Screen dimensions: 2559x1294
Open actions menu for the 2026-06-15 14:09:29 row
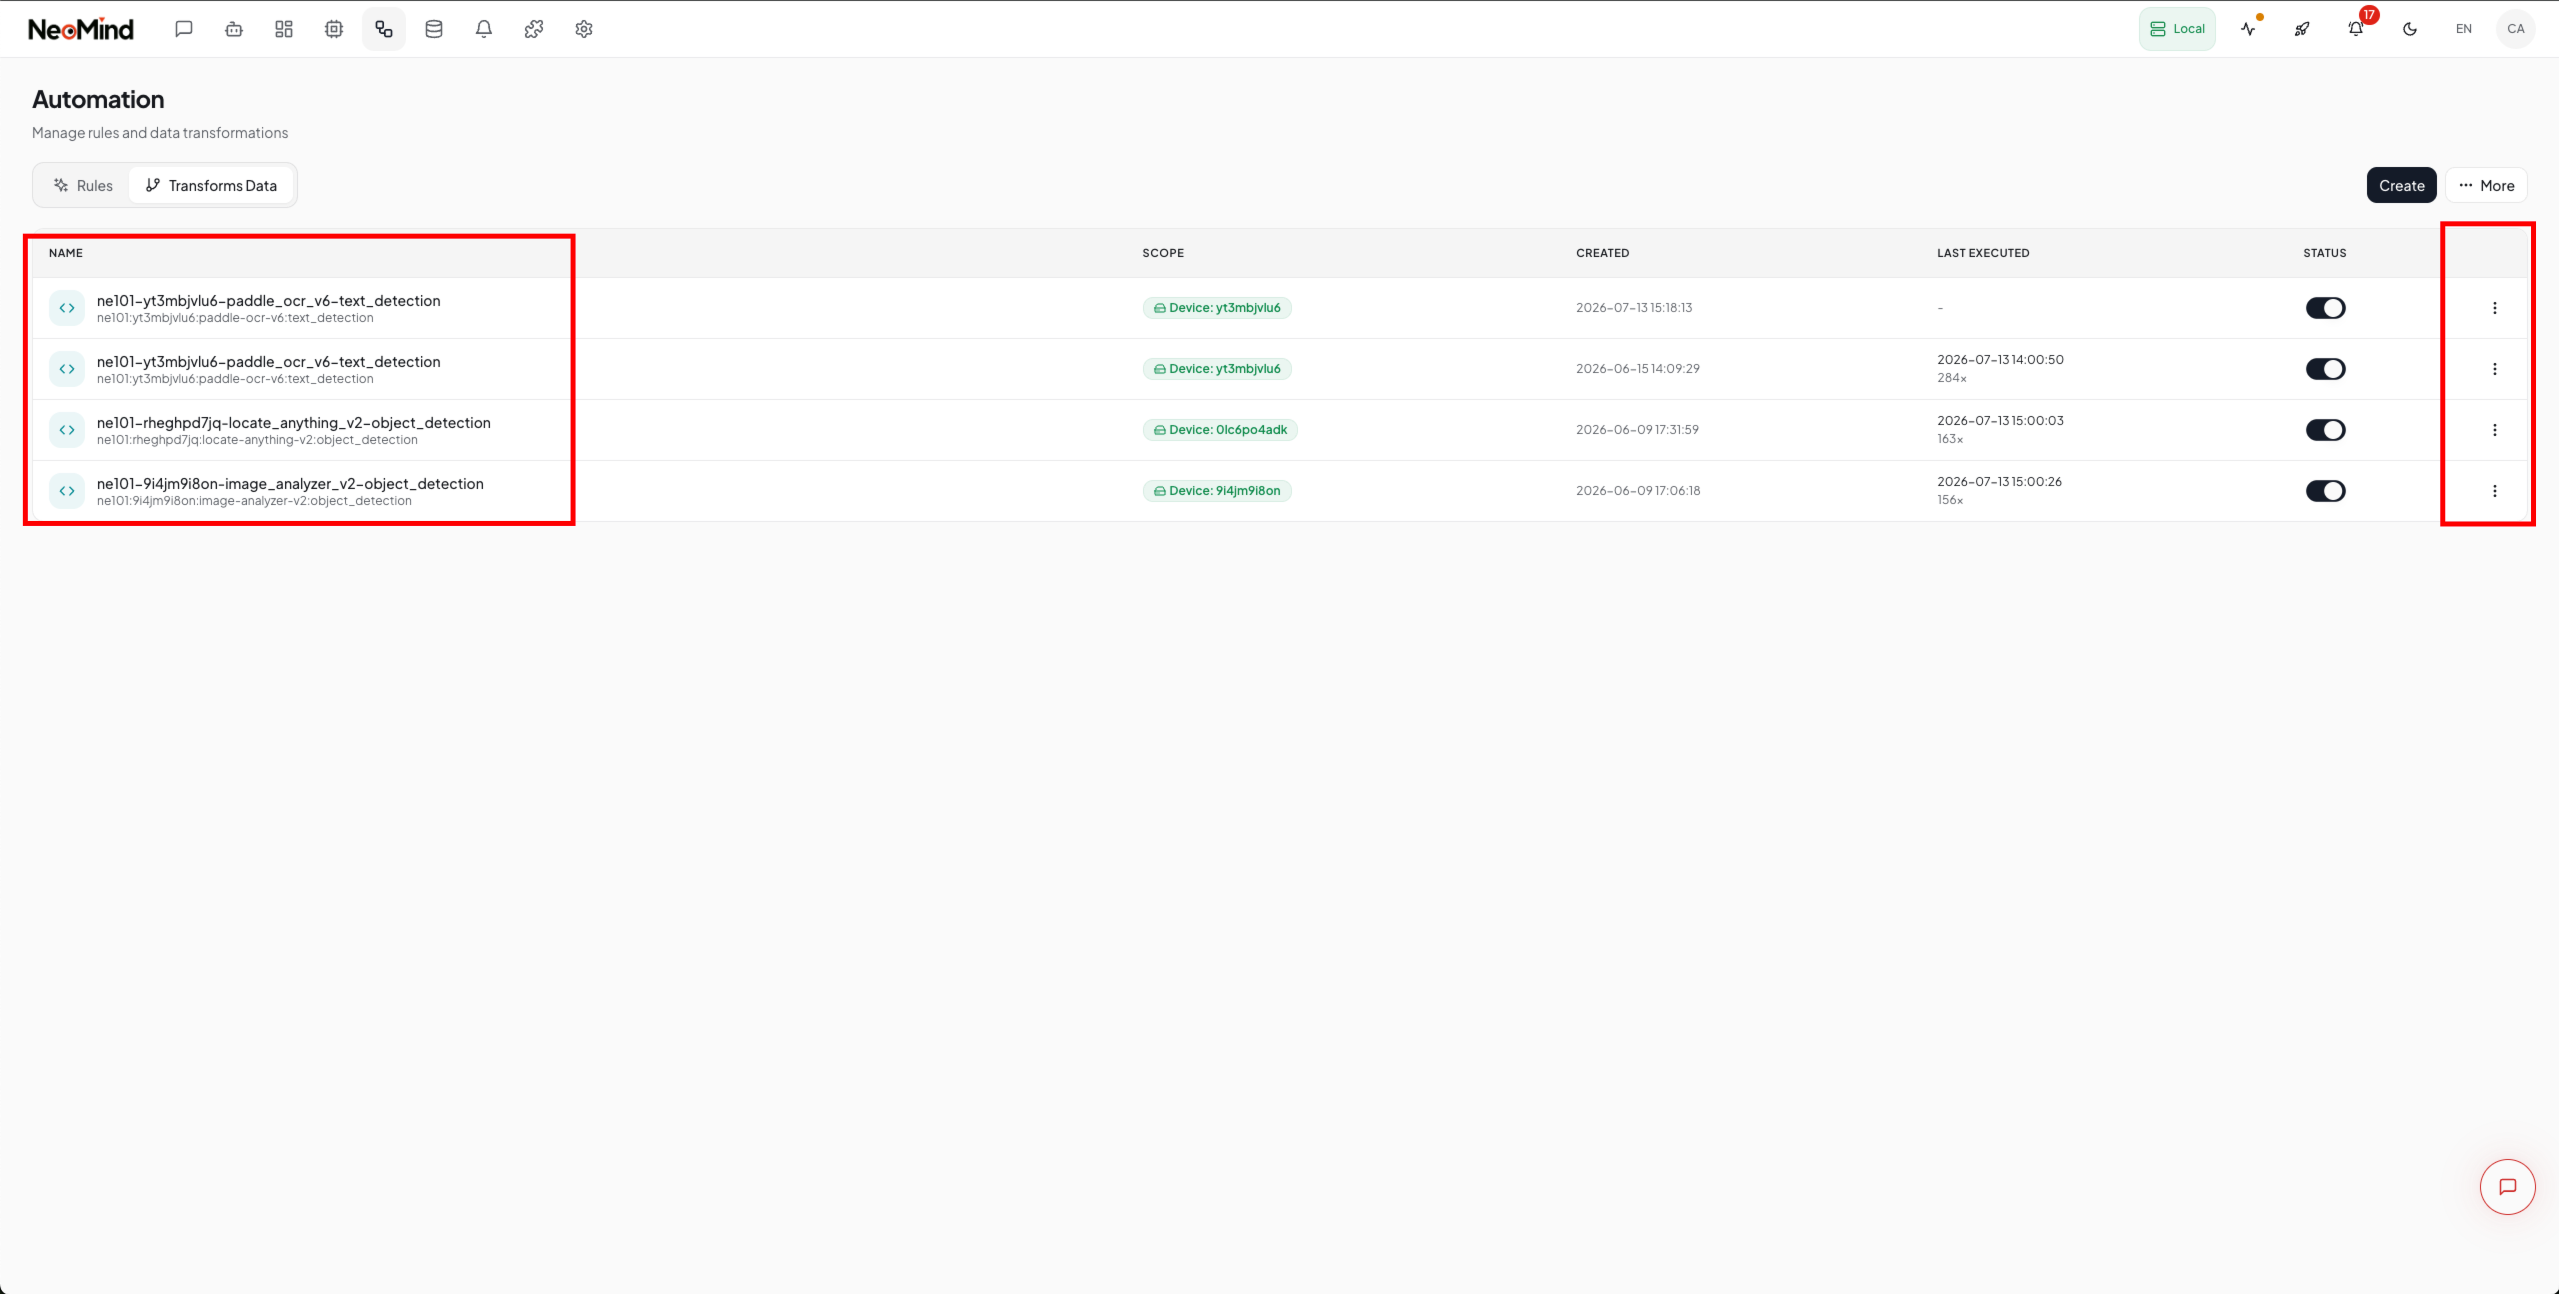[x=2495, y=369]
